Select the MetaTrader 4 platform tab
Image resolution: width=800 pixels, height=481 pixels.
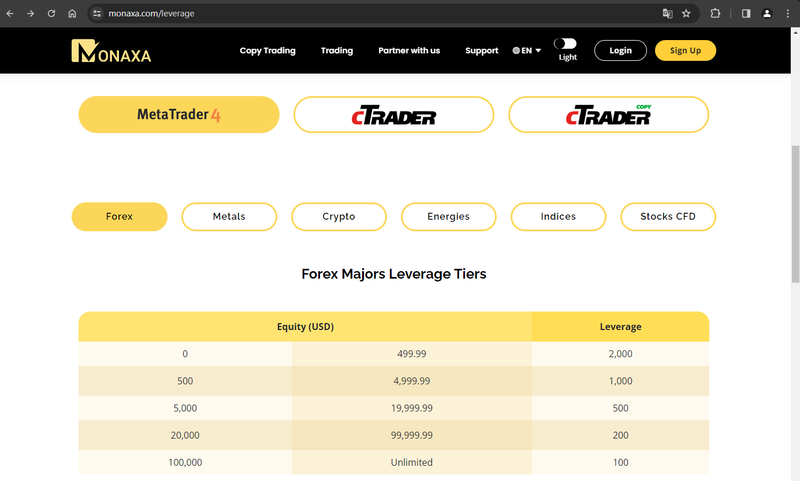(179, 115)
